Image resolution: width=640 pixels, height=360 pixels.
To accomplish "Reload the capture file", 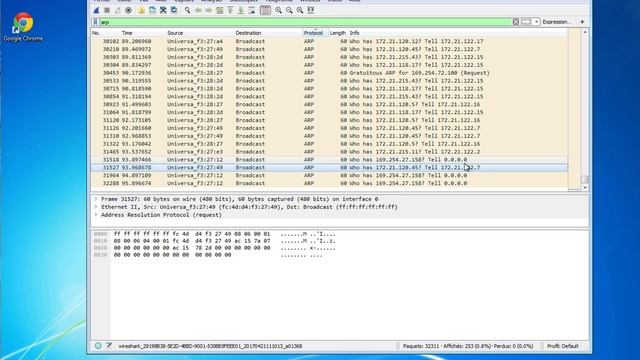I will click(174, 10).
